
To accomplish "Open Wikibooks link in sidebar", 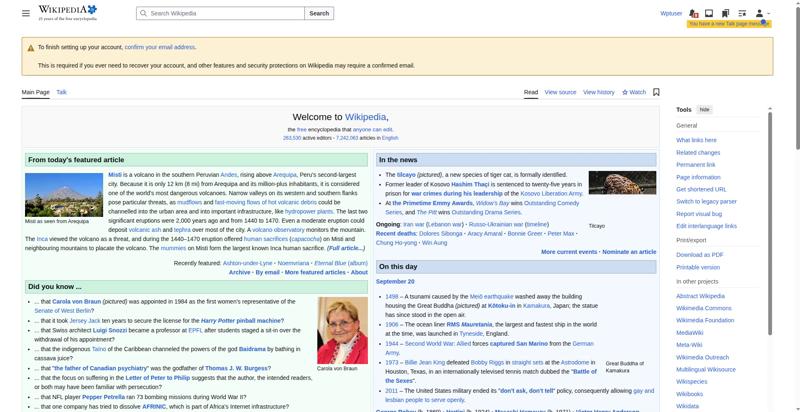I will 689,394.
